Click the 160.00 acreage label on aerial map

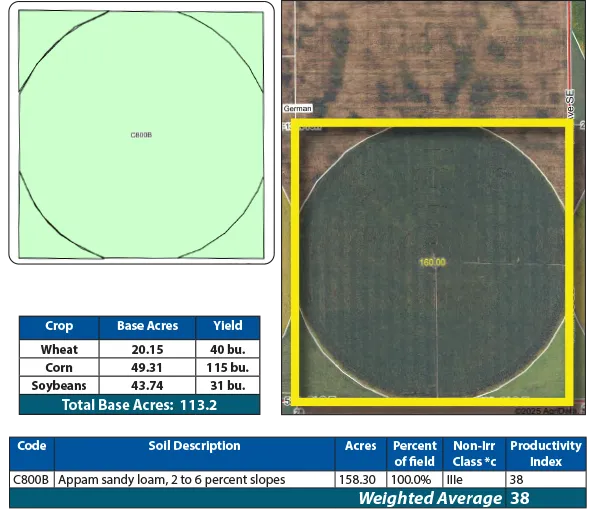coord(432,262)
